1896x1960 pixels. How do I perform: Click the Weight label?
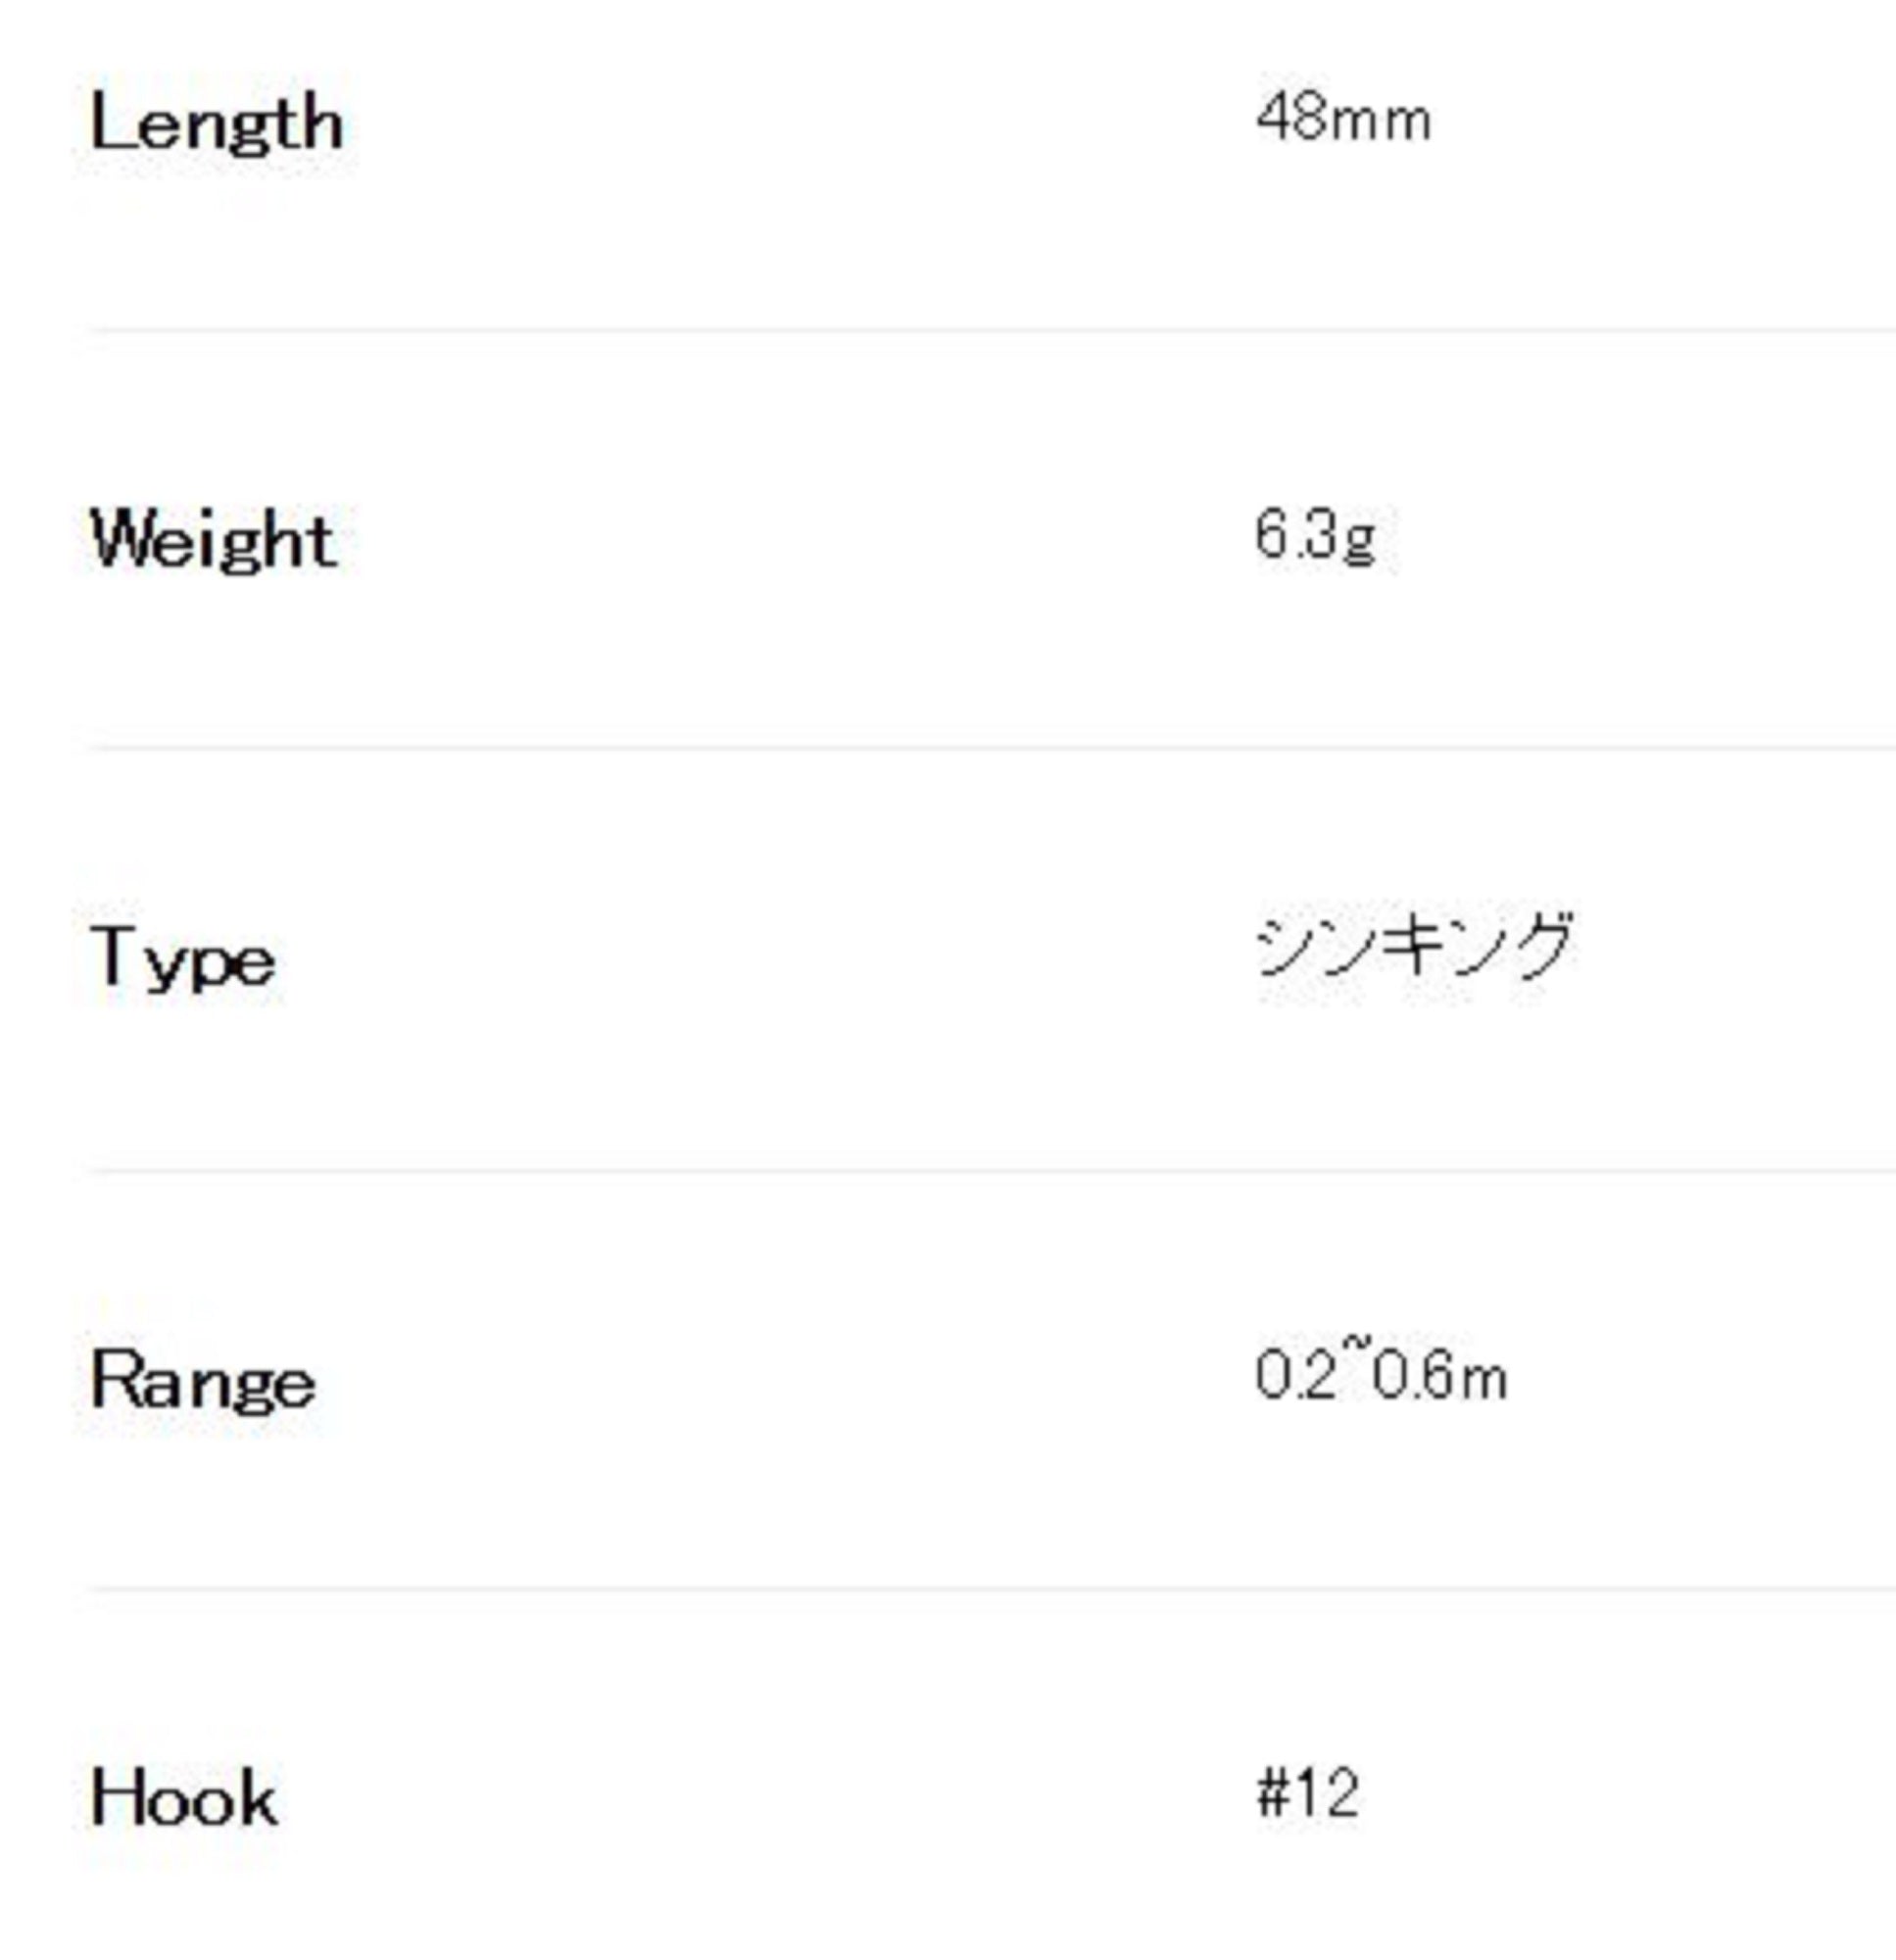pyautogui.click(x=214, y=540)
